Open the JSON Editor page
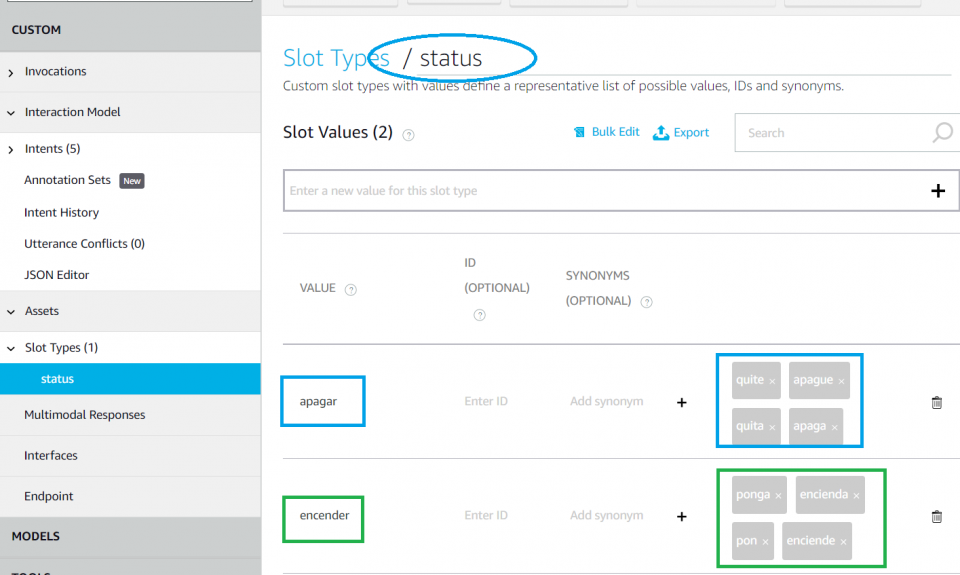This screenshot has width=960, height=575. tap(57, 275)
